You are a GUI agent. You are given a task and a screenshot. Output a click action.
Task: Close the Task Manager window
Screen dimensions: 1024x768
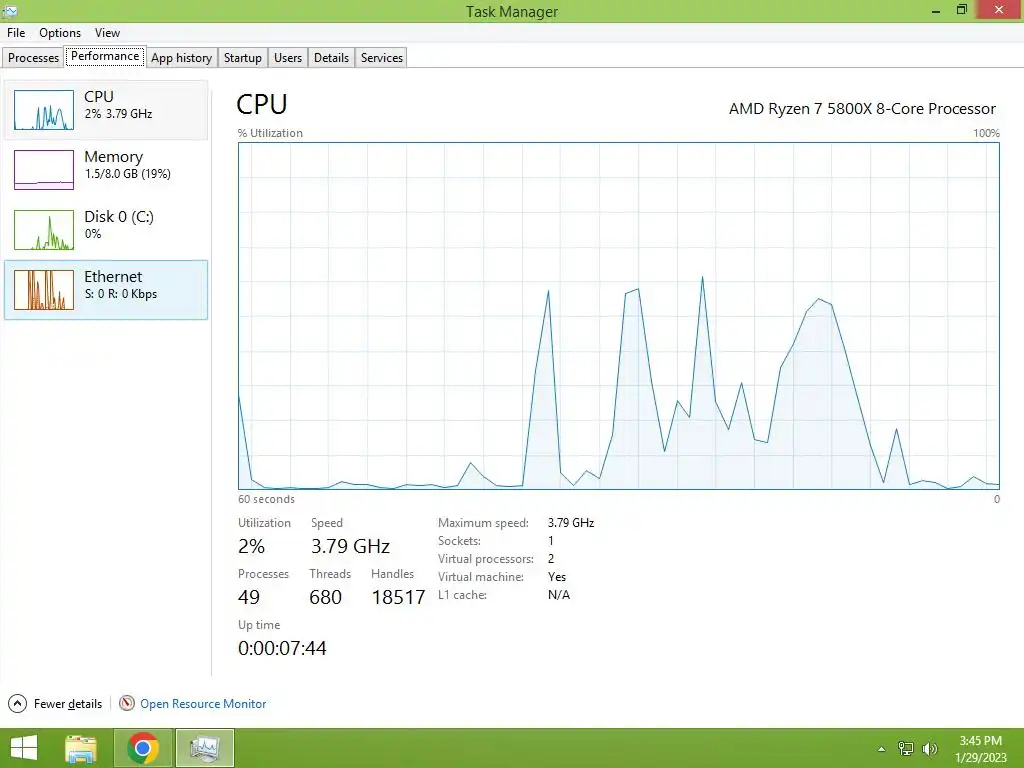[x=999, y=10]
